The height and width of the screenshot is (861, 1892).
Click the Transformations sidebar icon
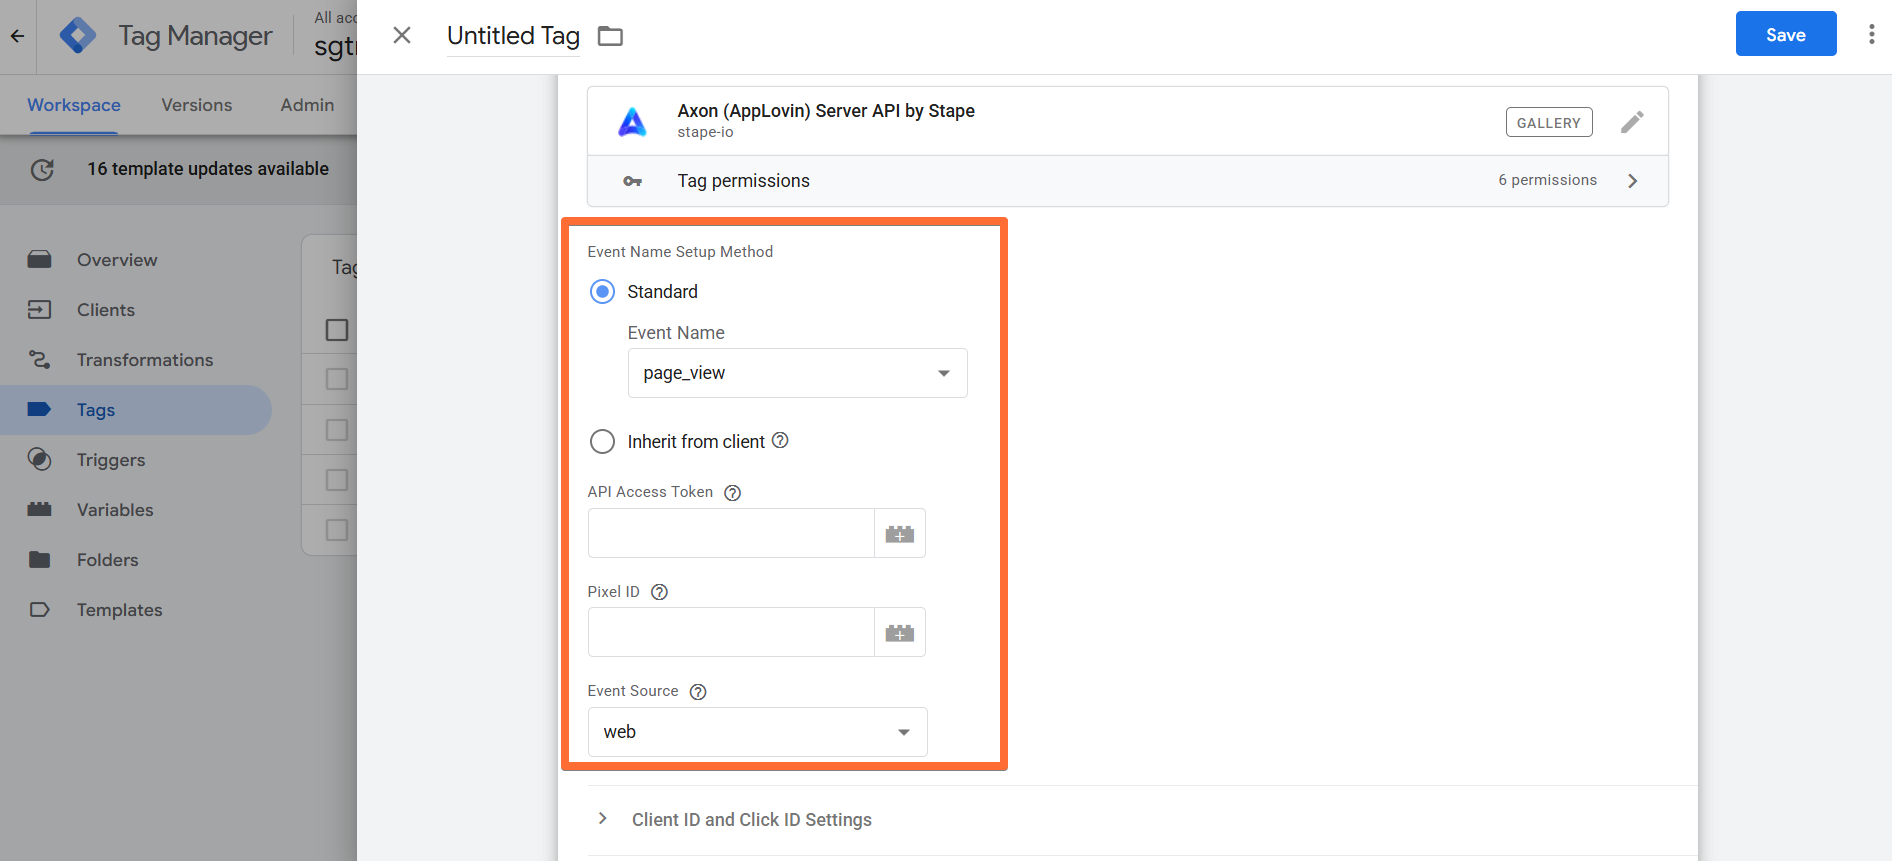coord(39,360)
